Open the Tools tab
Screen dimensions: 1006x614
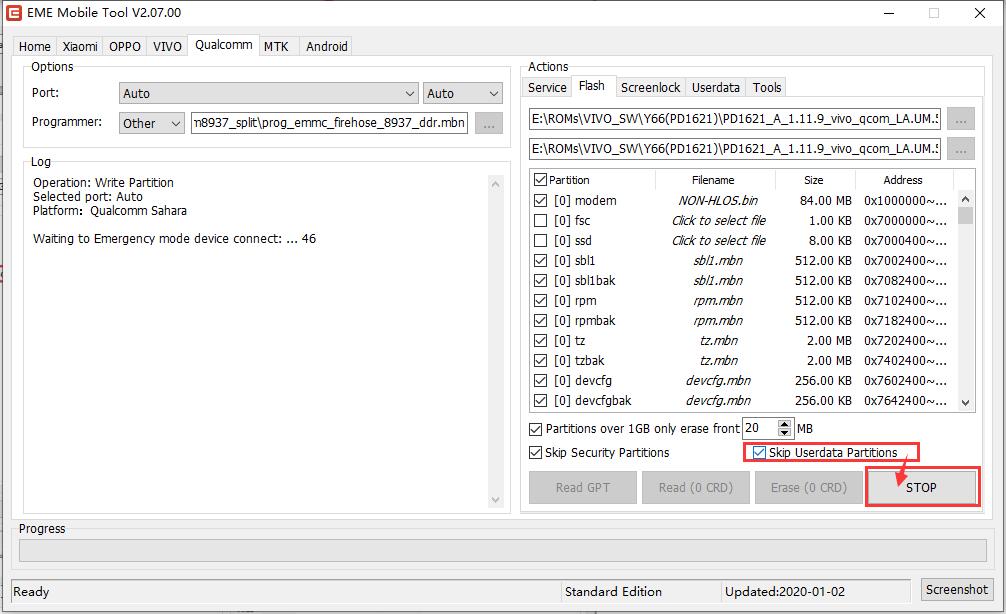click(767, 87)
